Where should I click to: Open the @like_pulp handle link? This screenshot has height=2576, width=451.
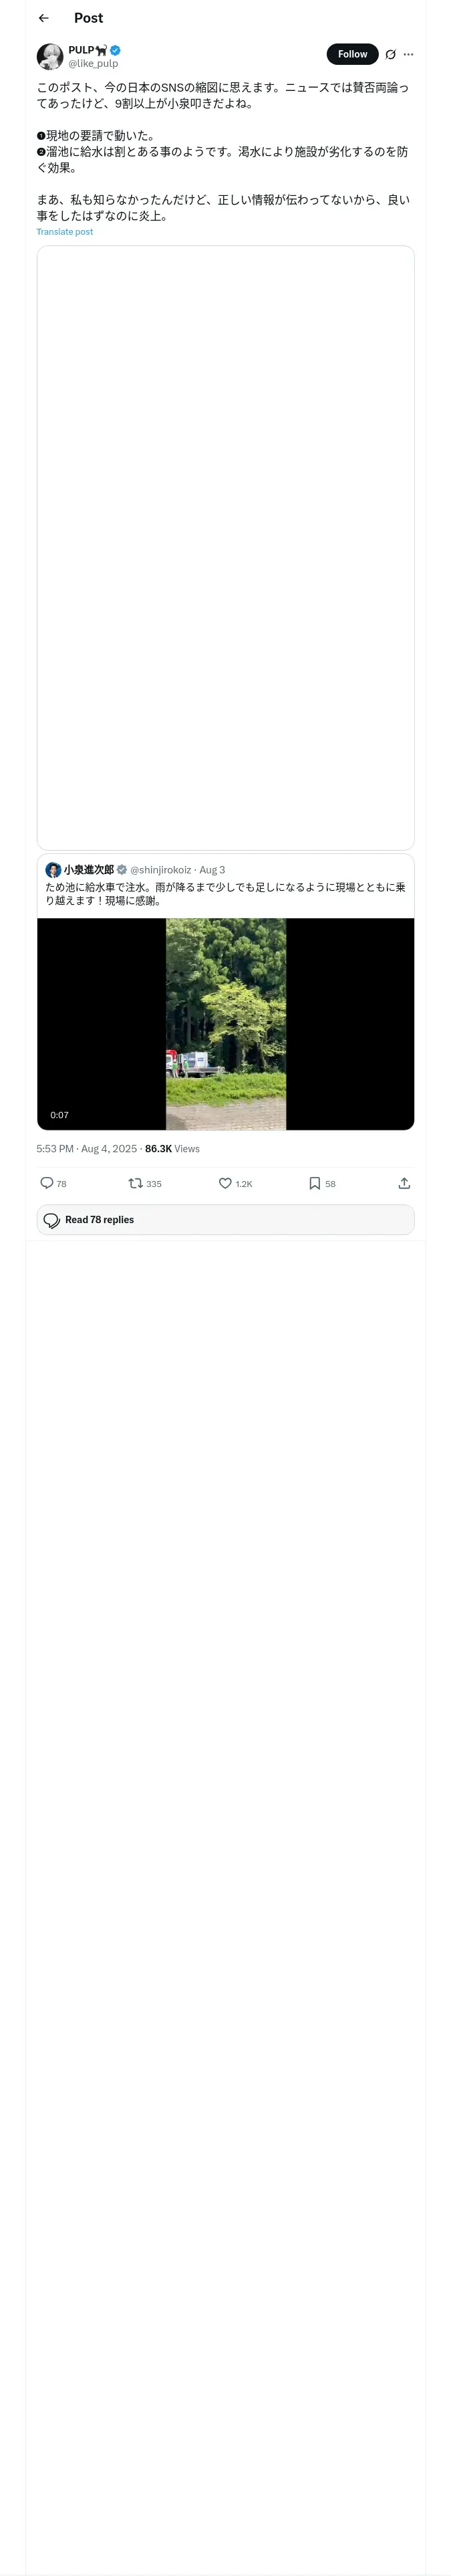coord(93,63)
